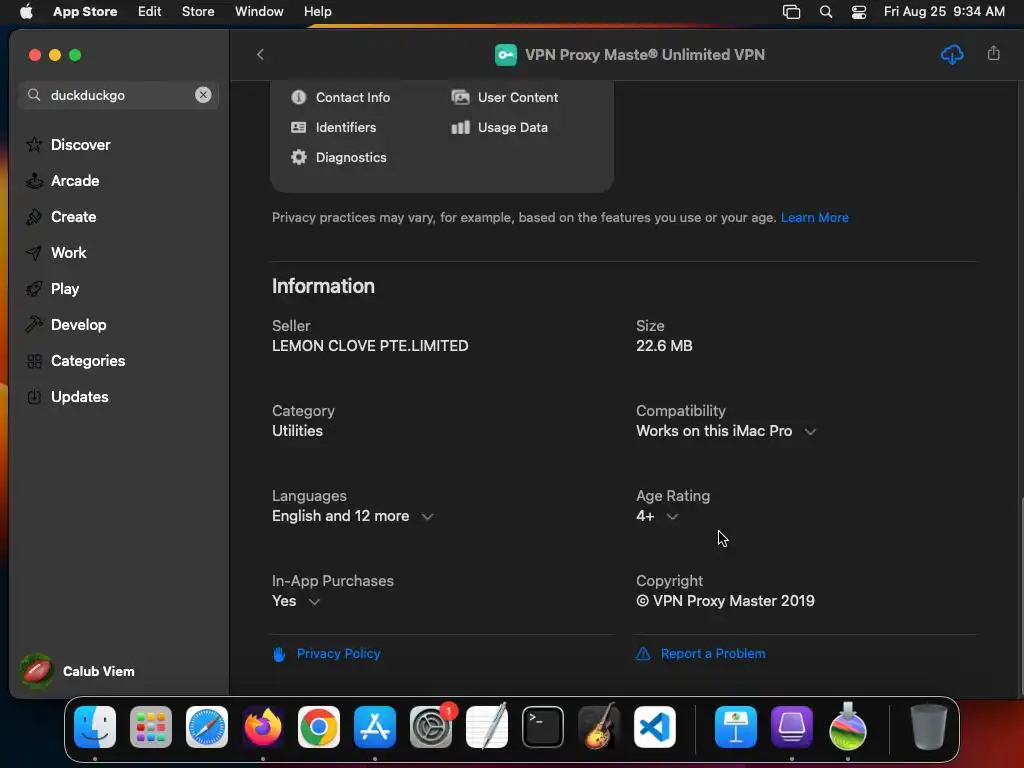Expand the Languages list chevron
The width and height of the screenshot is (1024, 768).
pos(427,516)
